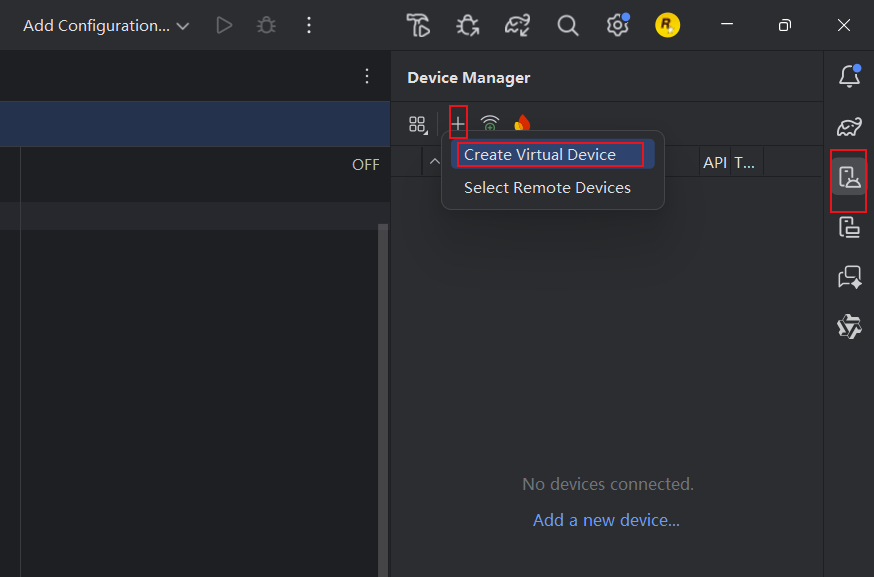Click the API column header
874x577 pixels.
coord(714,162)
